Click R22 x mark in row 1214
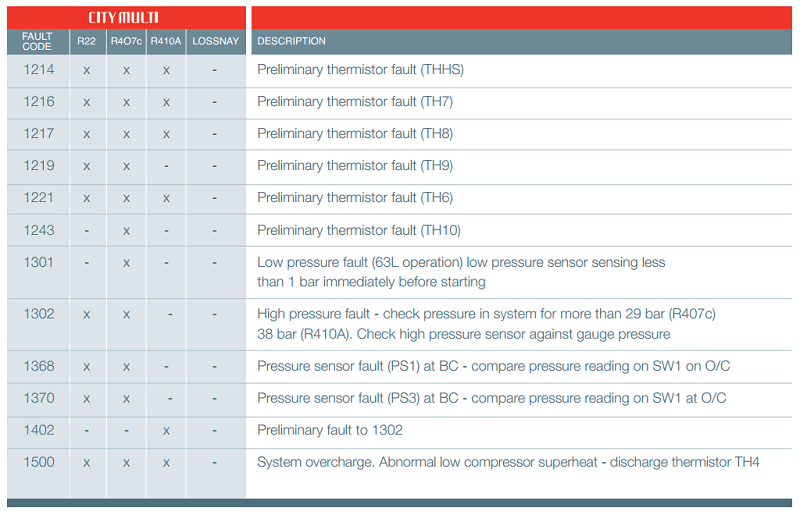The height and width of the screenshot is (515, 800). (87, 71)
